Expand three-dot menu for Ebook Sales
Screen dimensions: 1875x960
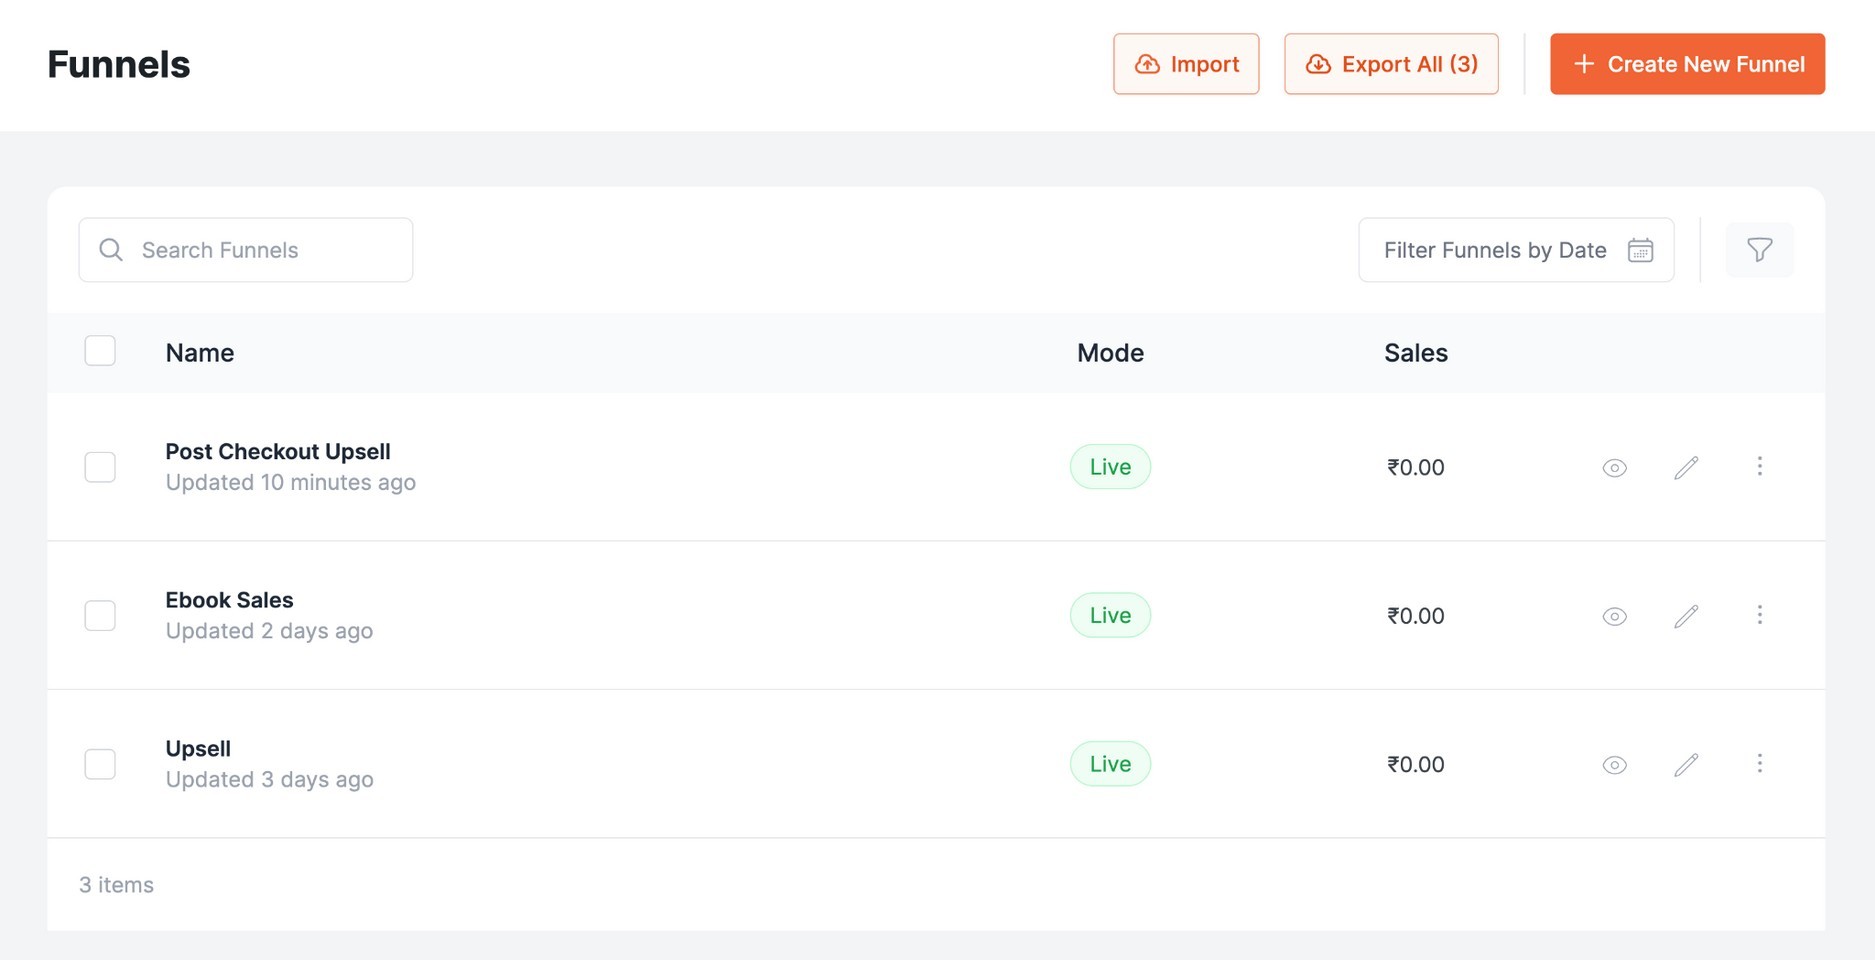[x=1759, y=615]
